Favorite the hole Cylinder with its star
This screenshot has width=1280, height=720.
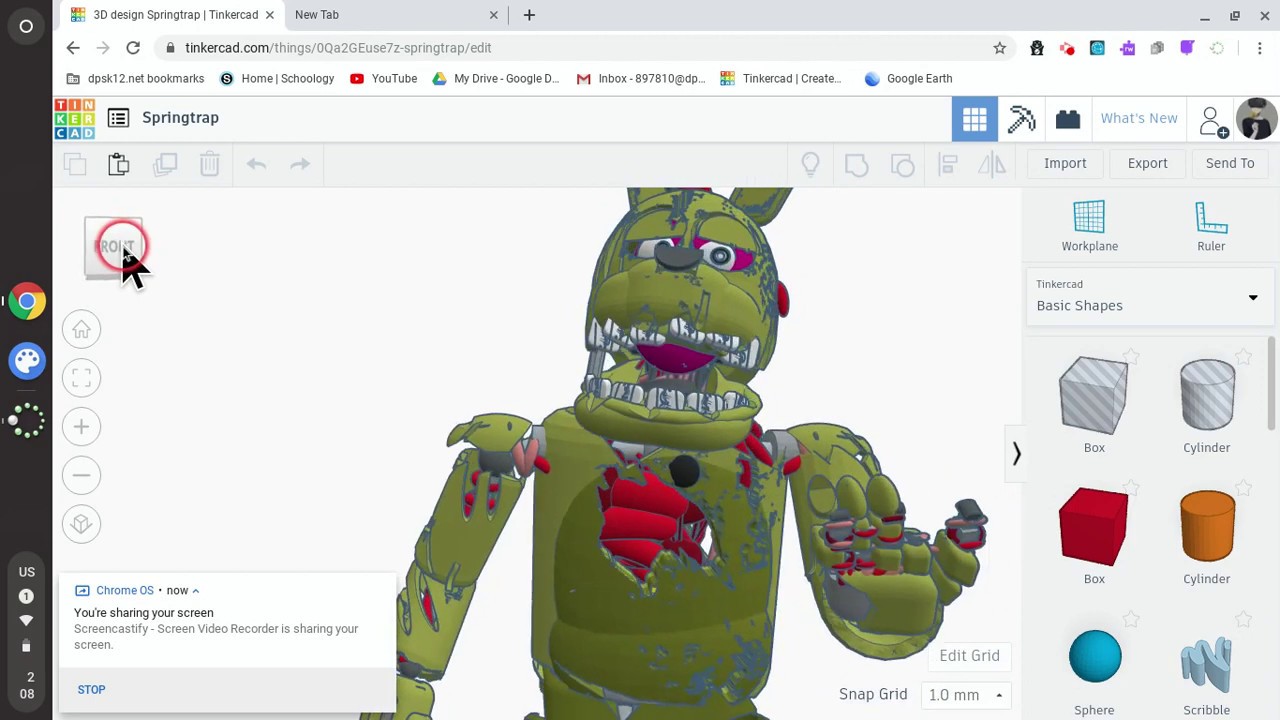tap(1243, 356)
